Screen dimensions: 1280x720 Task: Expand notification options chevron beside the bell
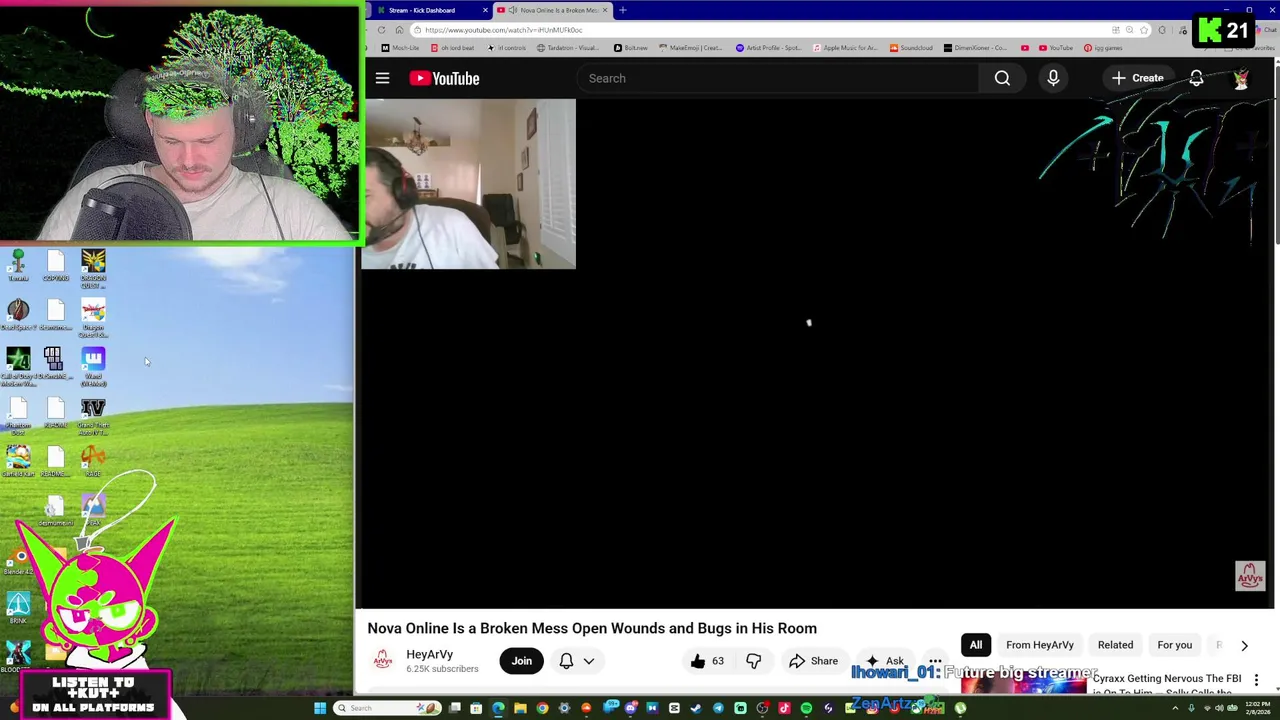point(589,661)
